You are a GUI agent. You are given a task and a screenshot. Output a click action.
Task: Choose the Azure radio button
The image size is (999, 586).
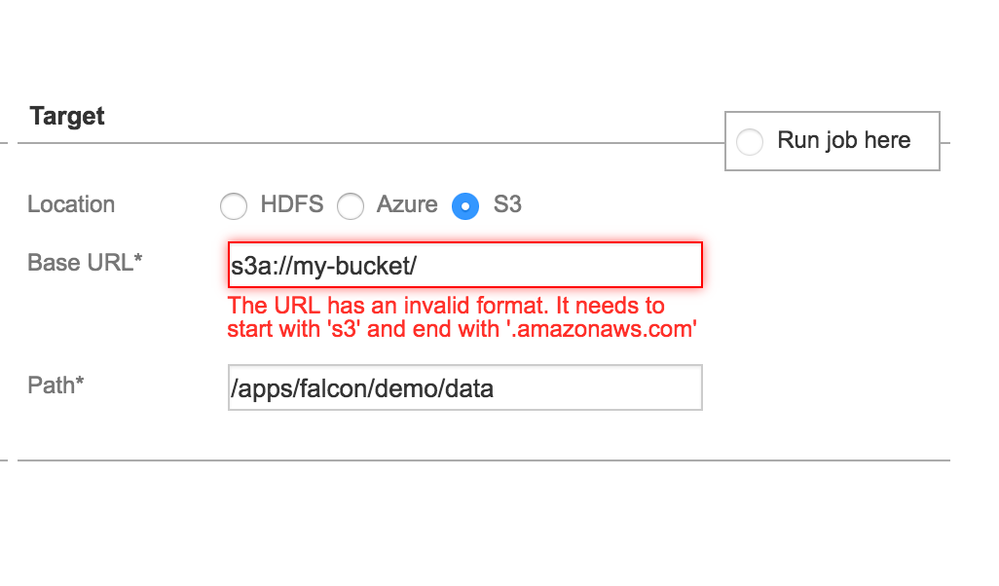350,206
